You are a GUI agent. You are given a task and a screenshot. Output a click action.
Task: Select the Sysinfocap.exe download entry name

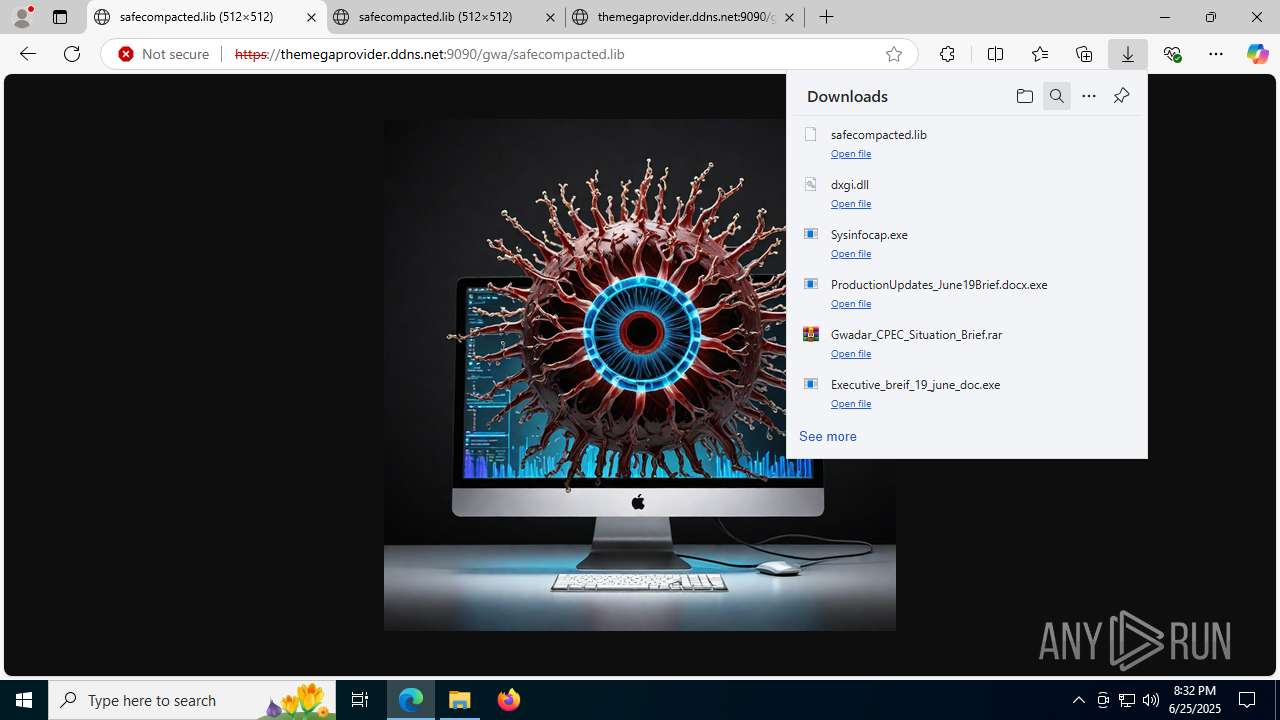870,234
